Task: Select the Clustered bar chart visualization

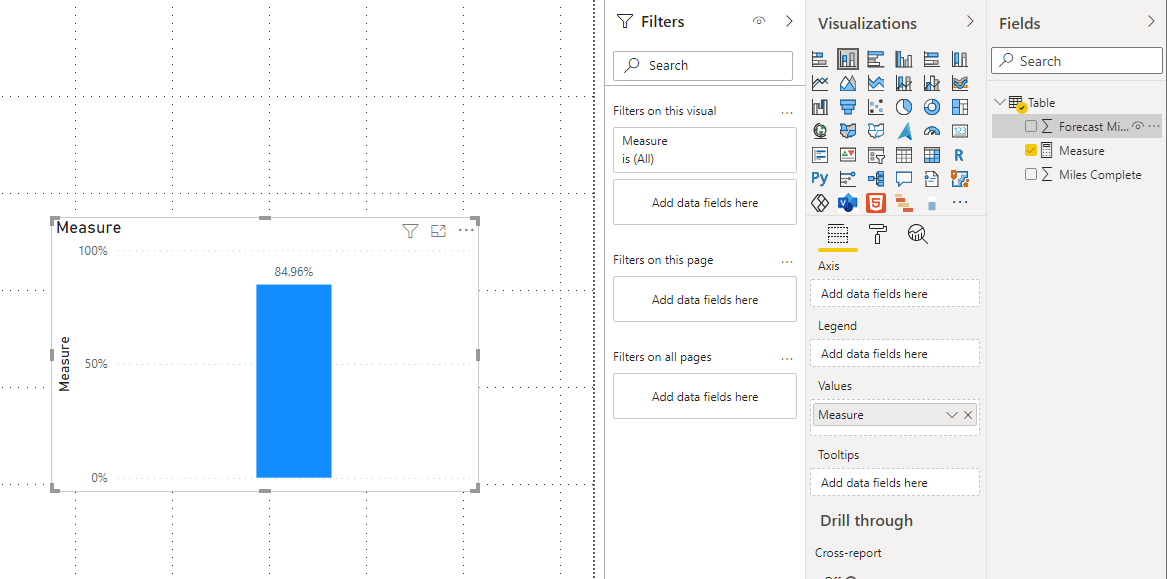Action: (x=876, y=59)
